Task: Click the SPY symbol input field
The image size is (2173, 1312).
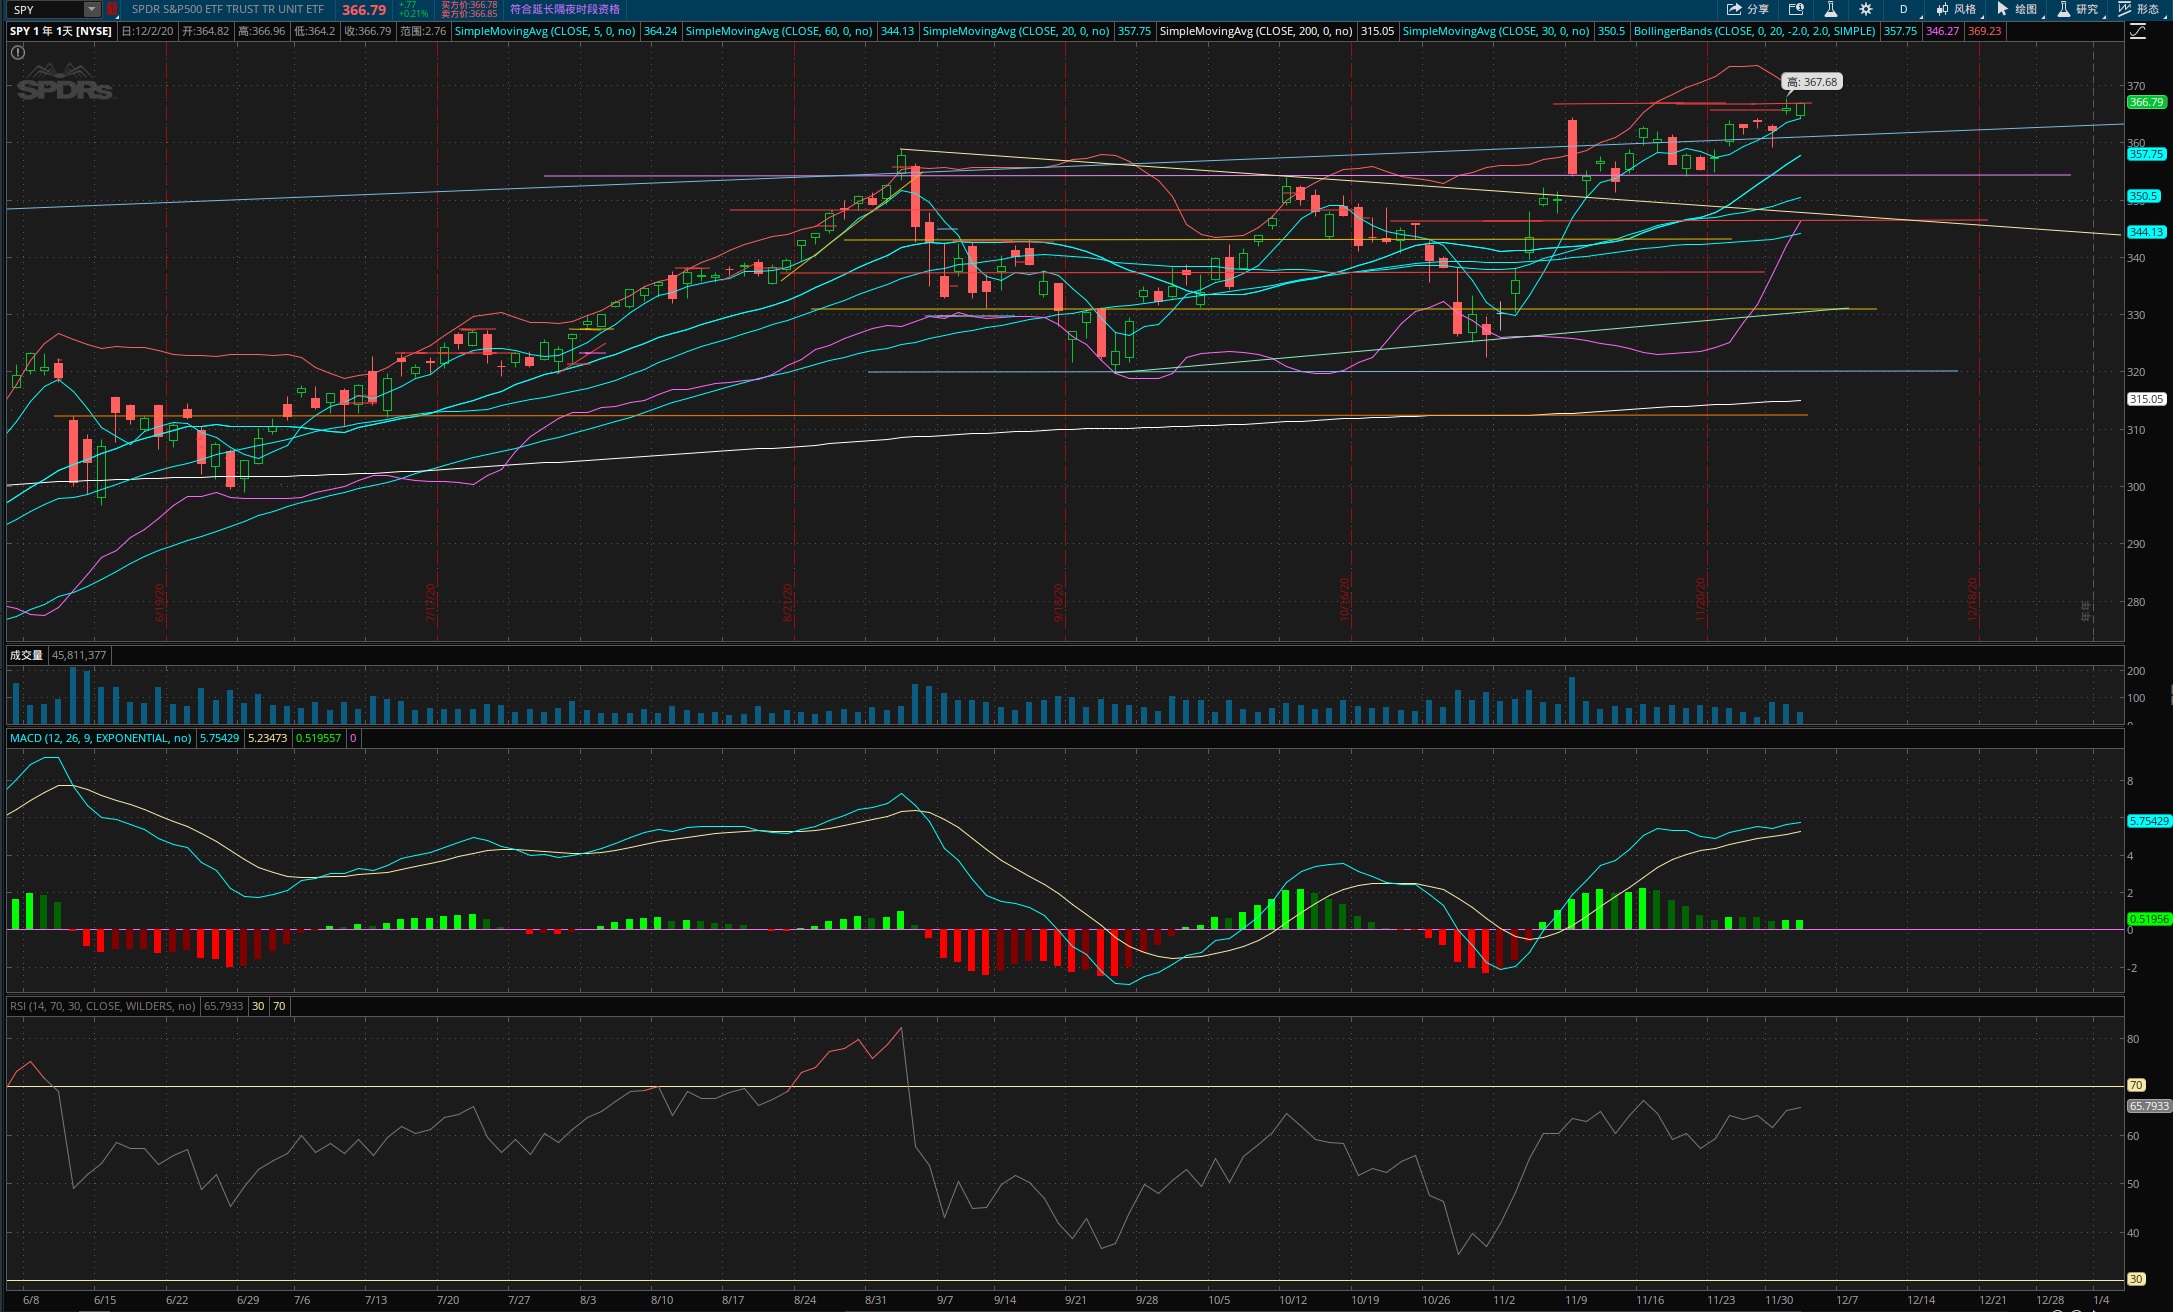Action: point(46,9)
